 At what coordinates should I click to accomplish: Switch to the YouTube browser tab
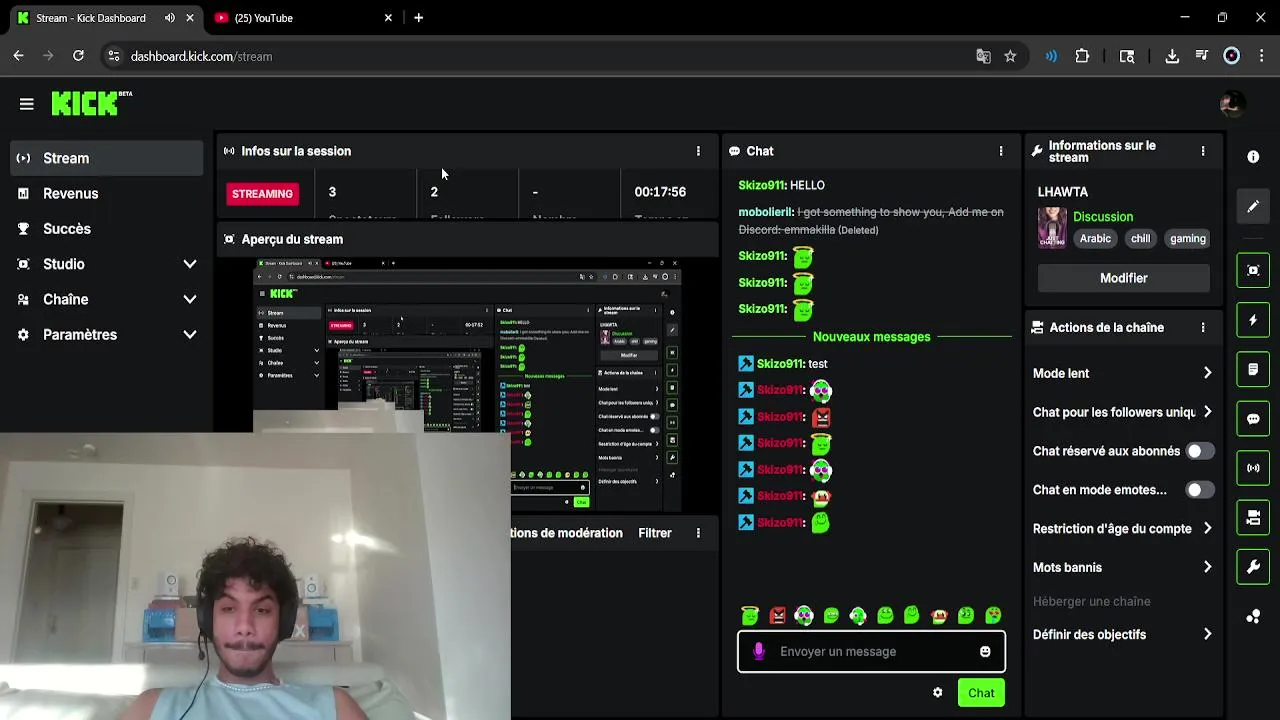(303, 18)
